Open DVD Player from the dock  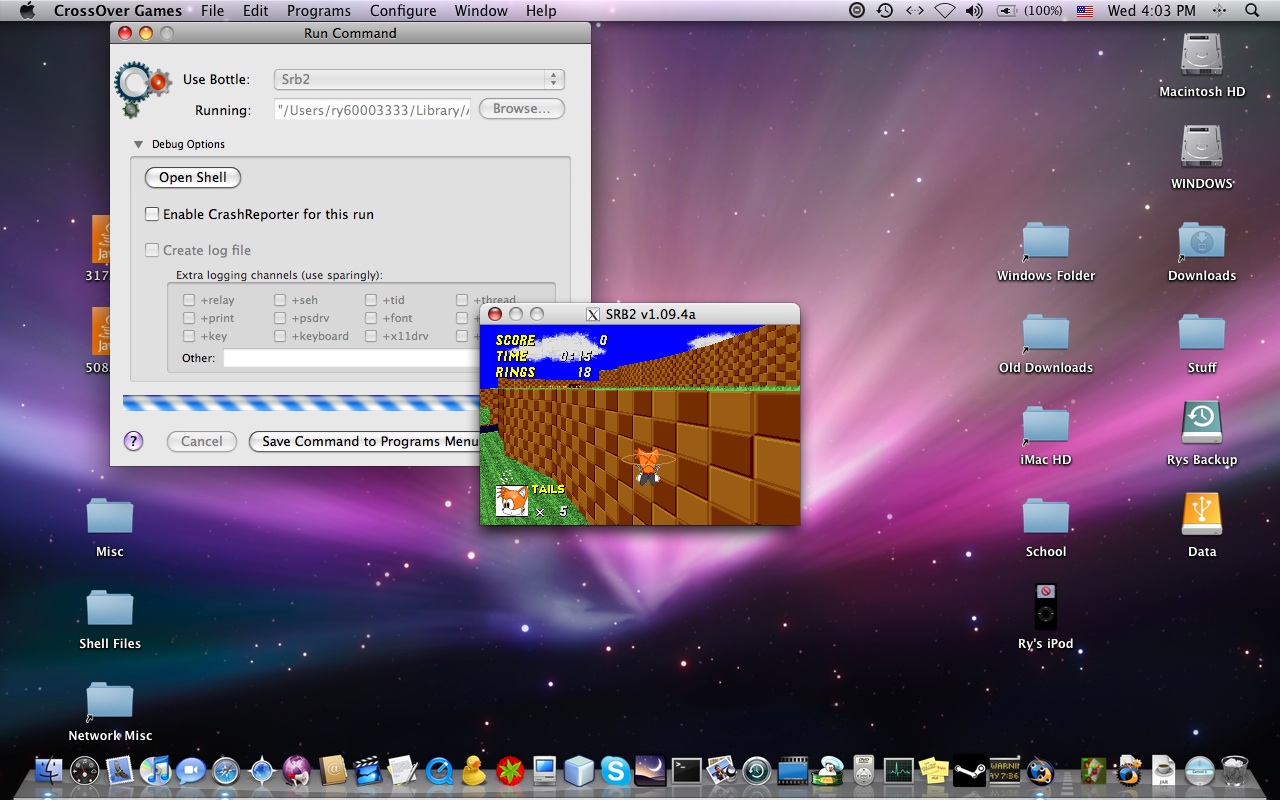coord(864,770)
